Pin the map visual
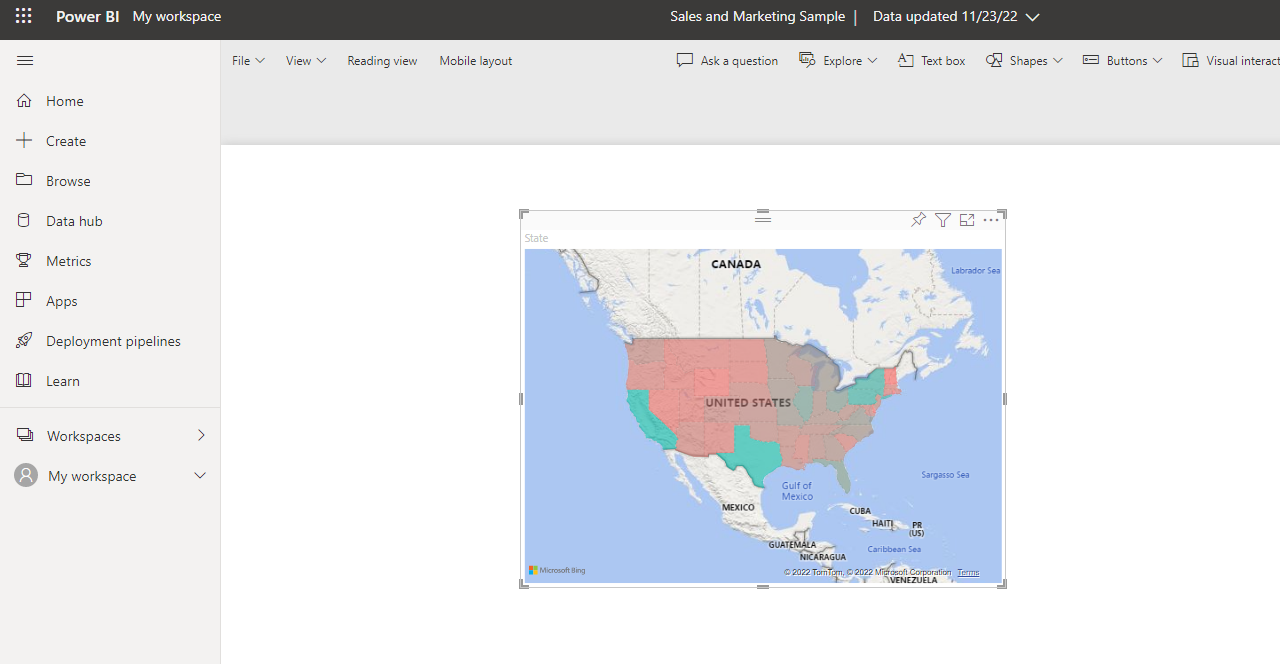The width and height of the screenshot is (1280, 664). (918, 220)
